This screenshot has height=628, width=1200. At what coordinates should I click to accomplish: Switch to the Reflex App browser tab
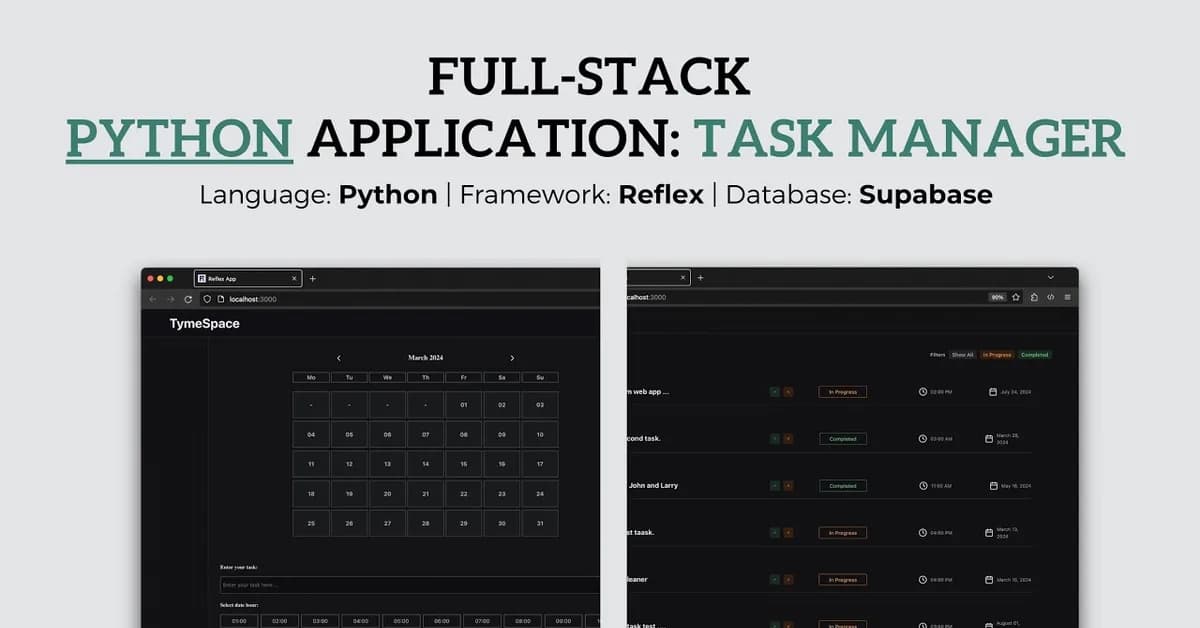(x=240, y=278)
